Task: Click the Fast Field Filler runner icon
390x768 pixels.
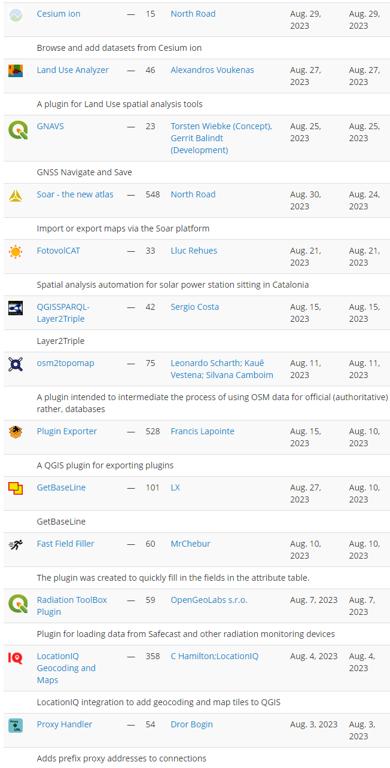Action: tap(16, 545)
